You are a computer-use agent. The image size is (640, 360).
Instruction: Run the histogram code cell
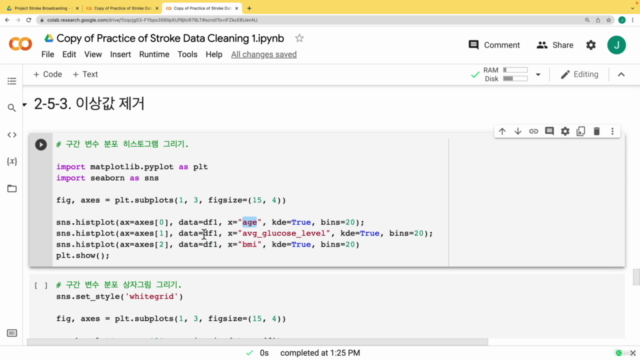pyautogui.click(x=41, y=144)
